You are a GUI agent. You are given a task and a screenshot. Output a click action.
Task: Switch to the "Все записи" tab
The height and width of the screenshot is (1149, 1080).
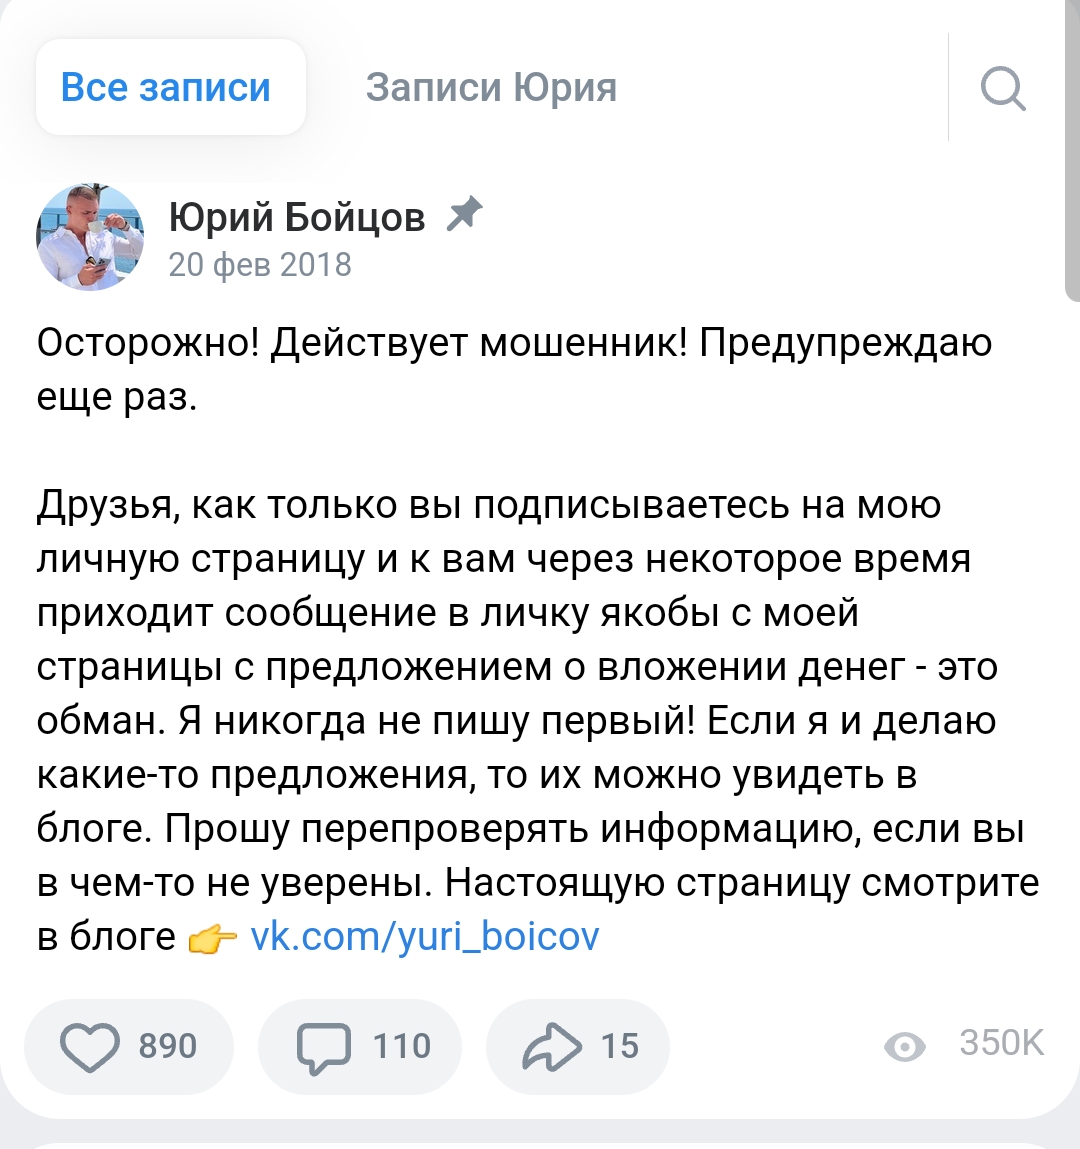coord(166,88)
